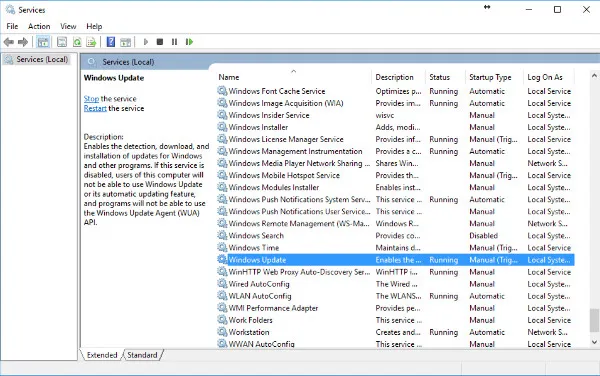
Task: Click the Services app icon in title bar
Action: coord(10,10)
